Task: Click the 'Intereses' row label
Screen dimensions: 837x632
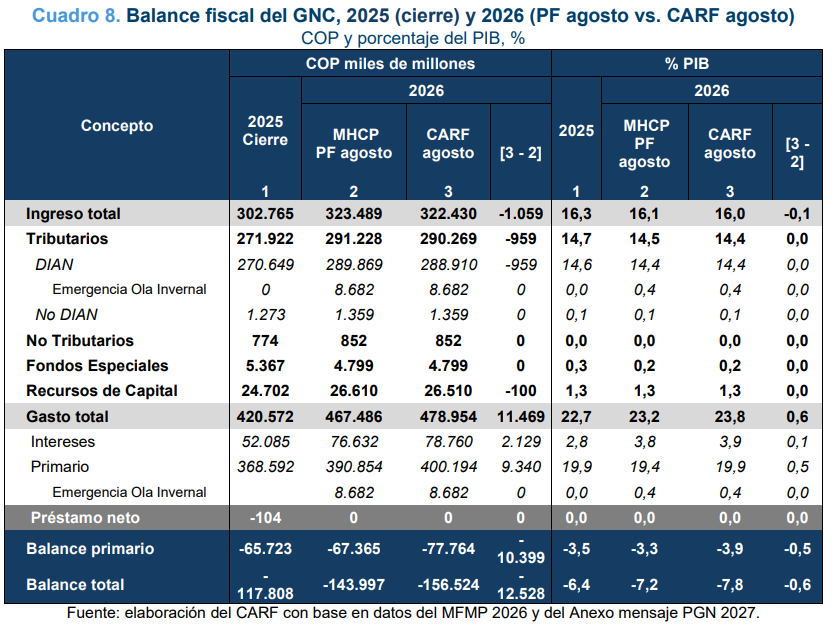Action: tap(62, 442)
